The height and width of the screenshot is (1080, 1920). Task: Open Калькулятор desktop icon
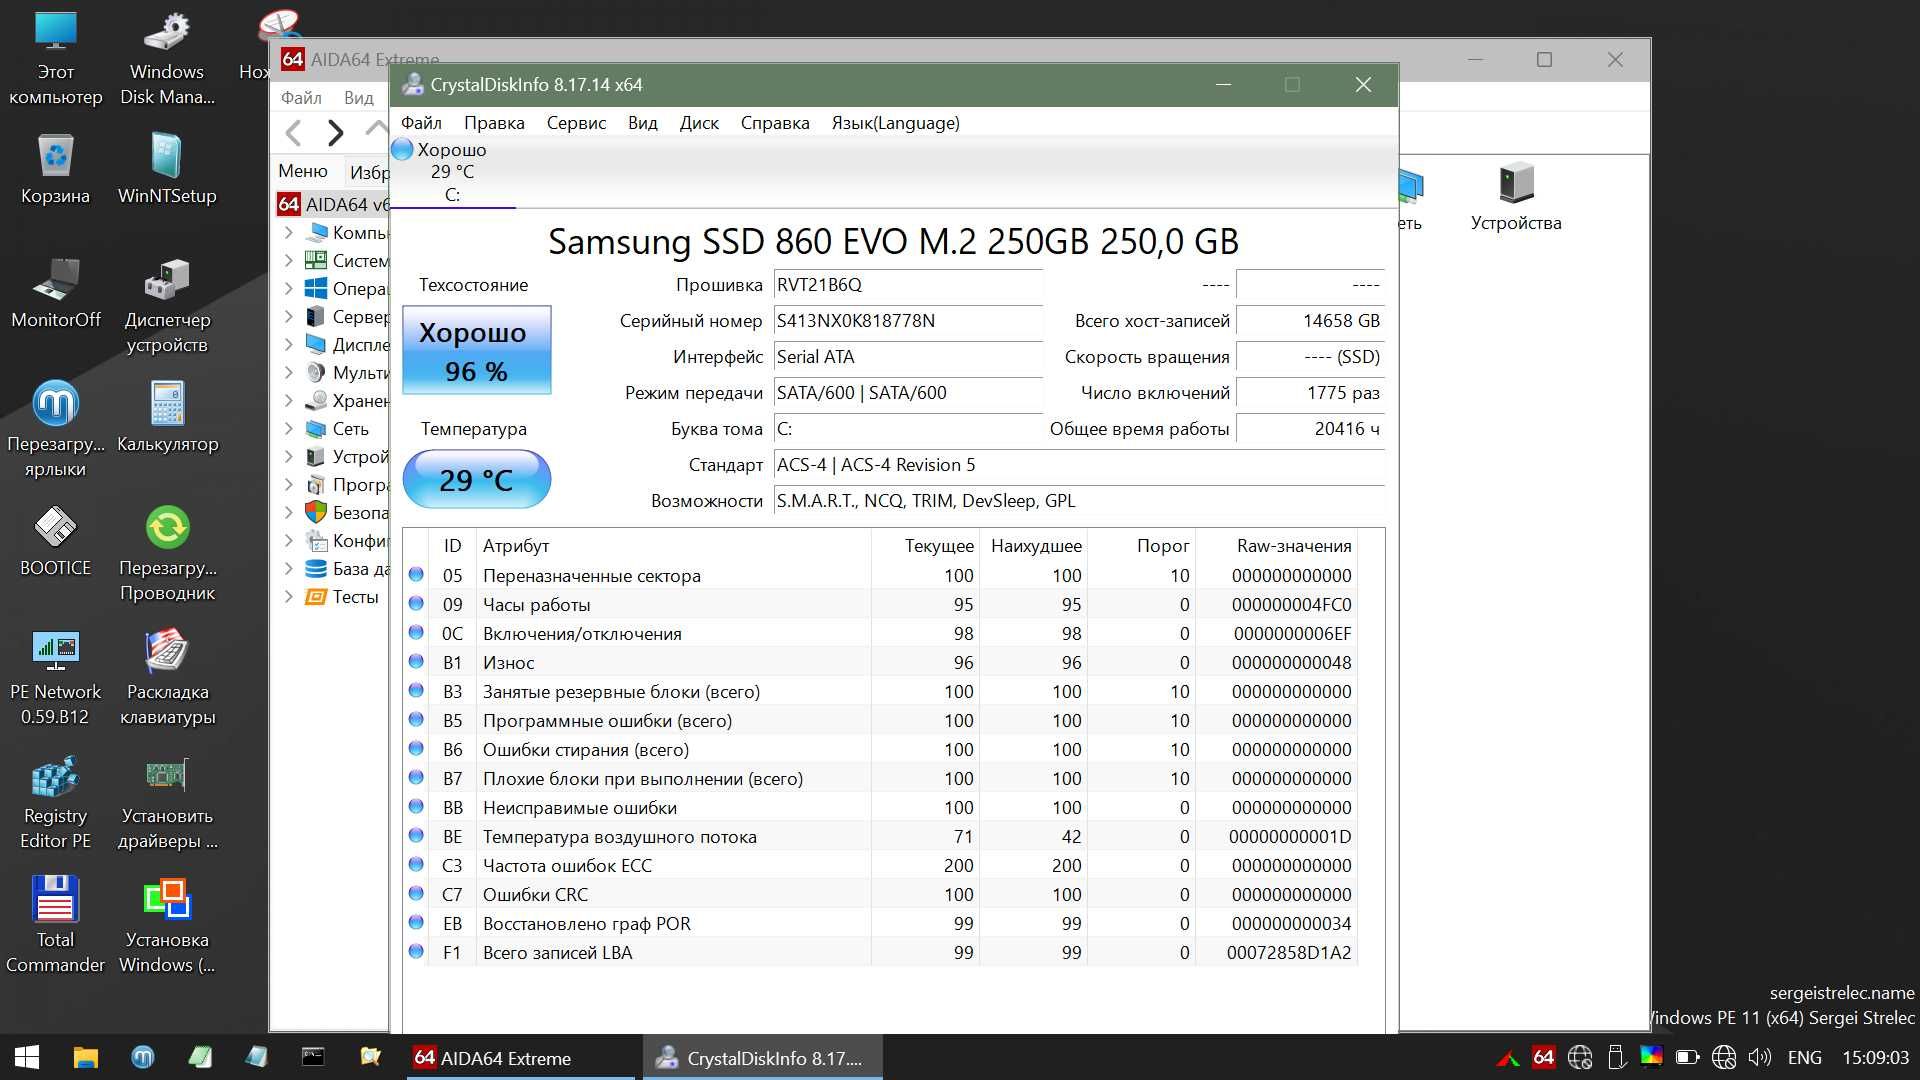coord(167,417)
